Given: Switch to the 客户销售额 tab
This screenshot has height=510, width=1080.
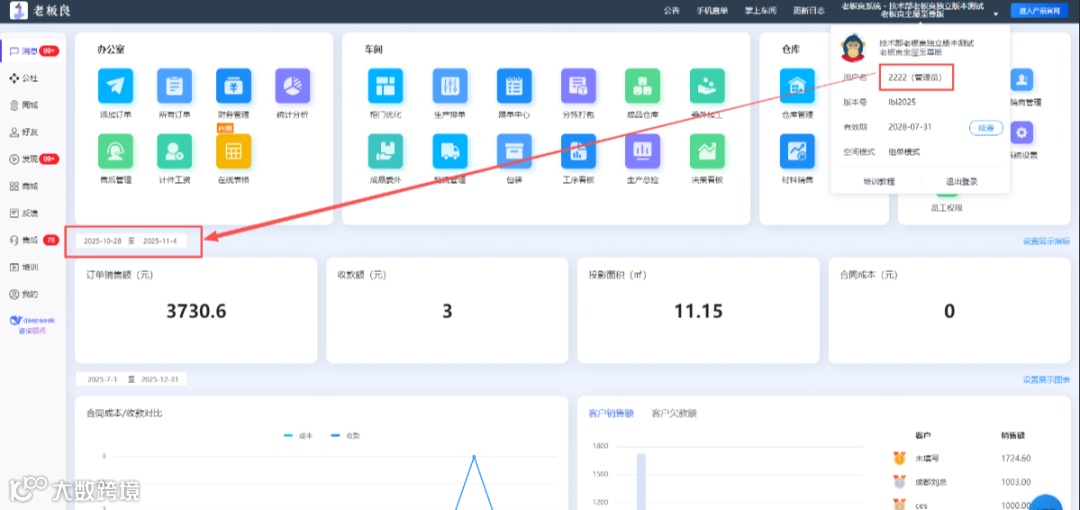Looking at the screenshot, I should pyautogui.click(x=611, y=414).
